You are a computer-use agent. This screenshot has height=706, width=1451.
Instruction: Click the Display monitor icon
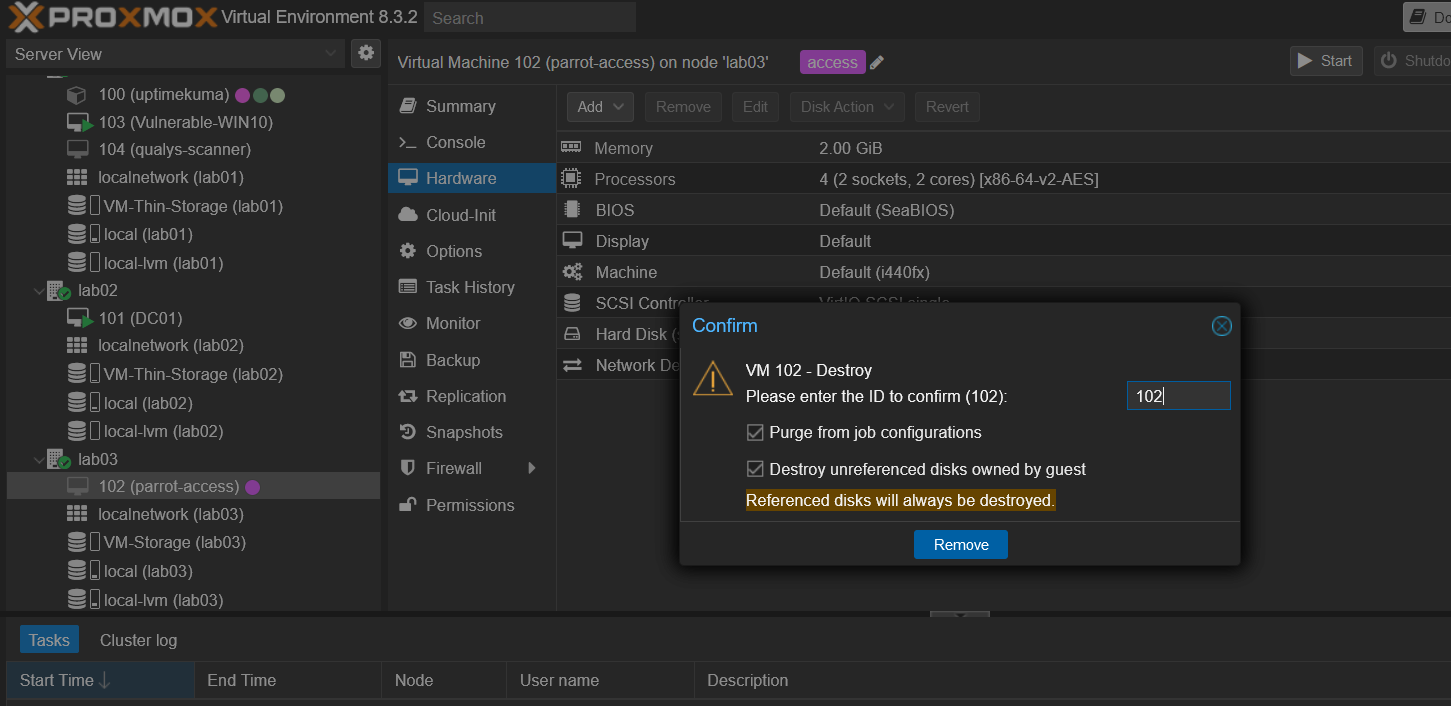point(572,241)
